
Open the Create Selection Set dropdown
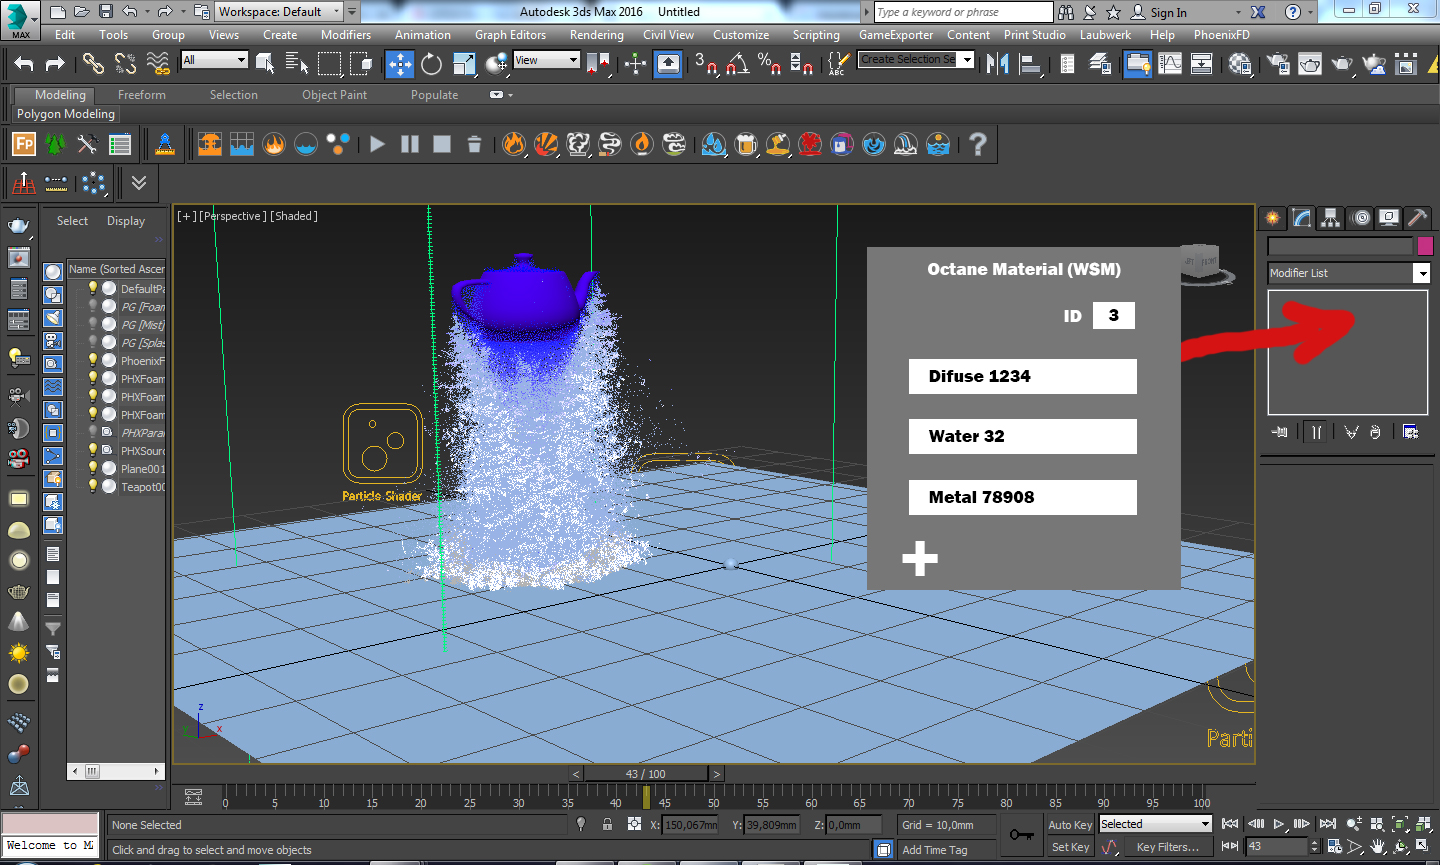[x=916, y=60]
